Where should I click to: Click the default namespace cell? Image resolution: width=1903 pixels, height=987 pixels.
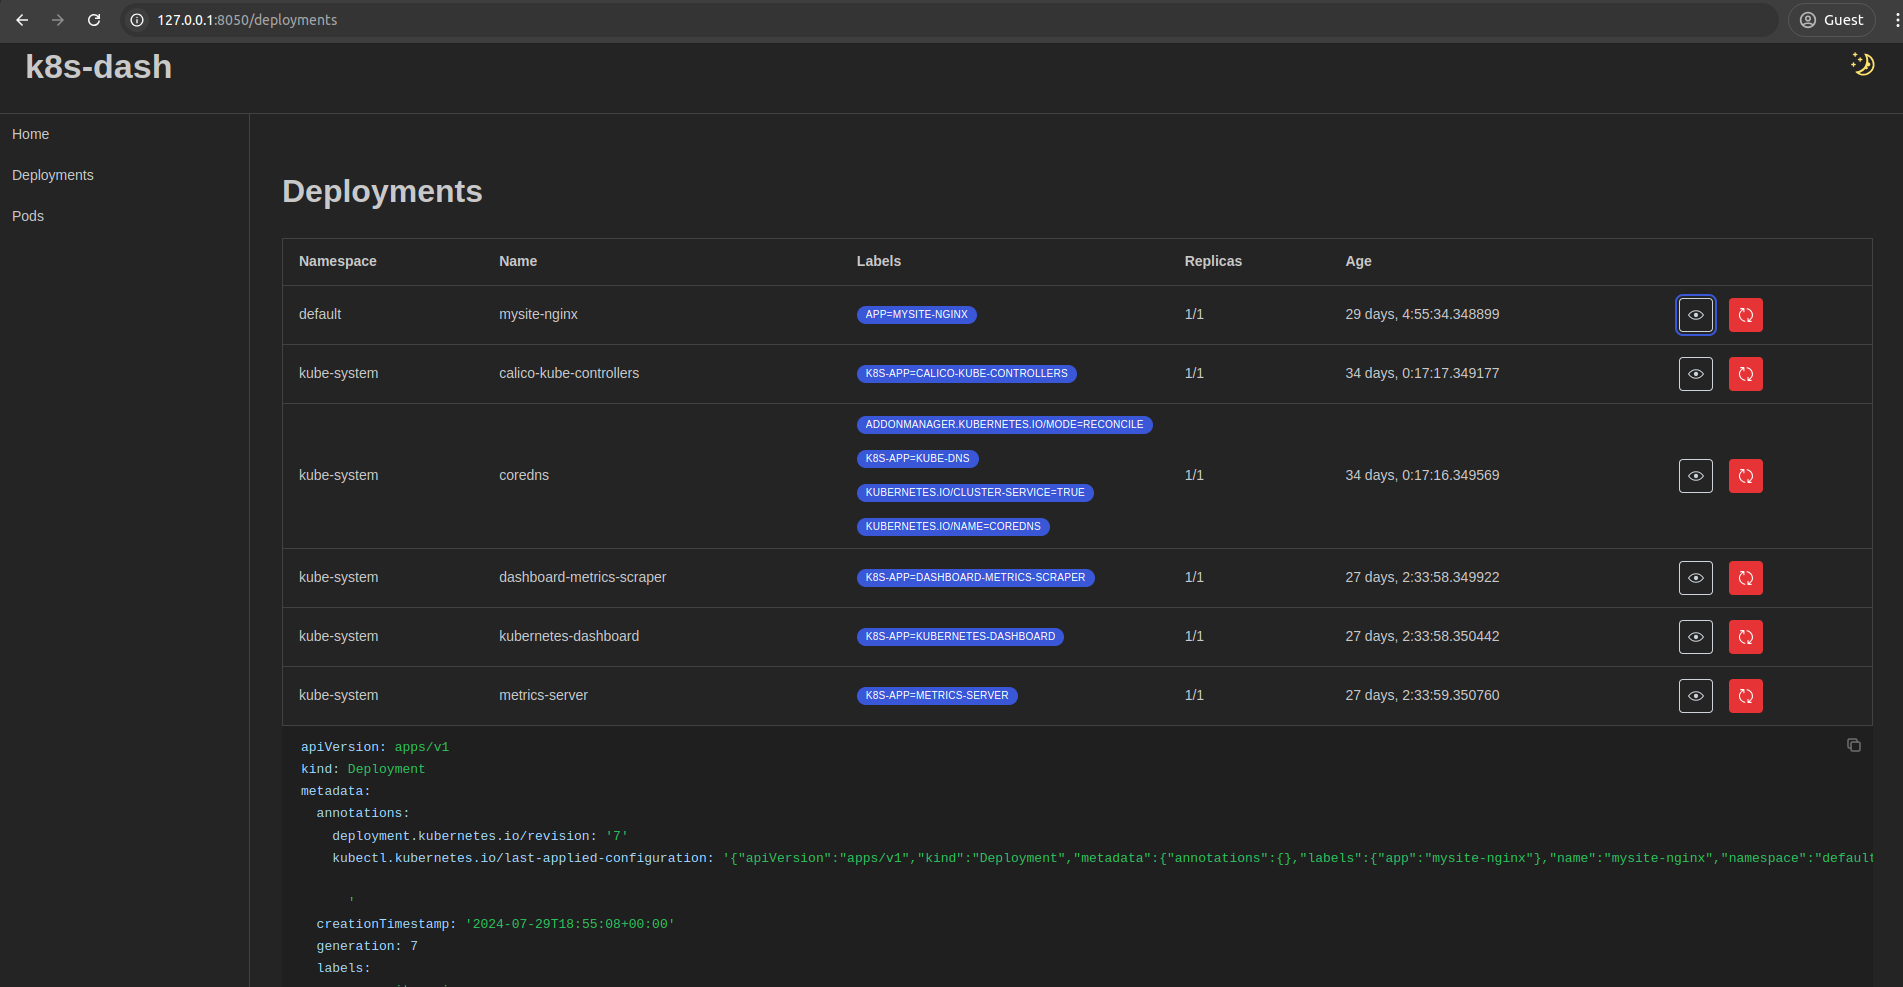coord(320,314)
